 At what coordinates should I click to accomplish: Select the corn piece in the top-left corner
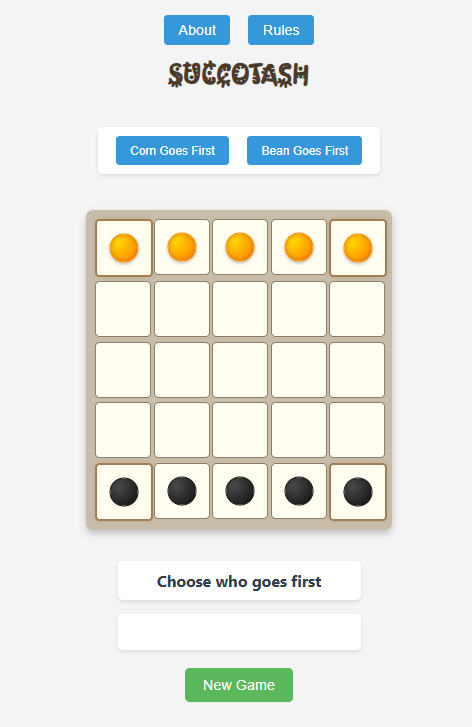pos(124,248)
